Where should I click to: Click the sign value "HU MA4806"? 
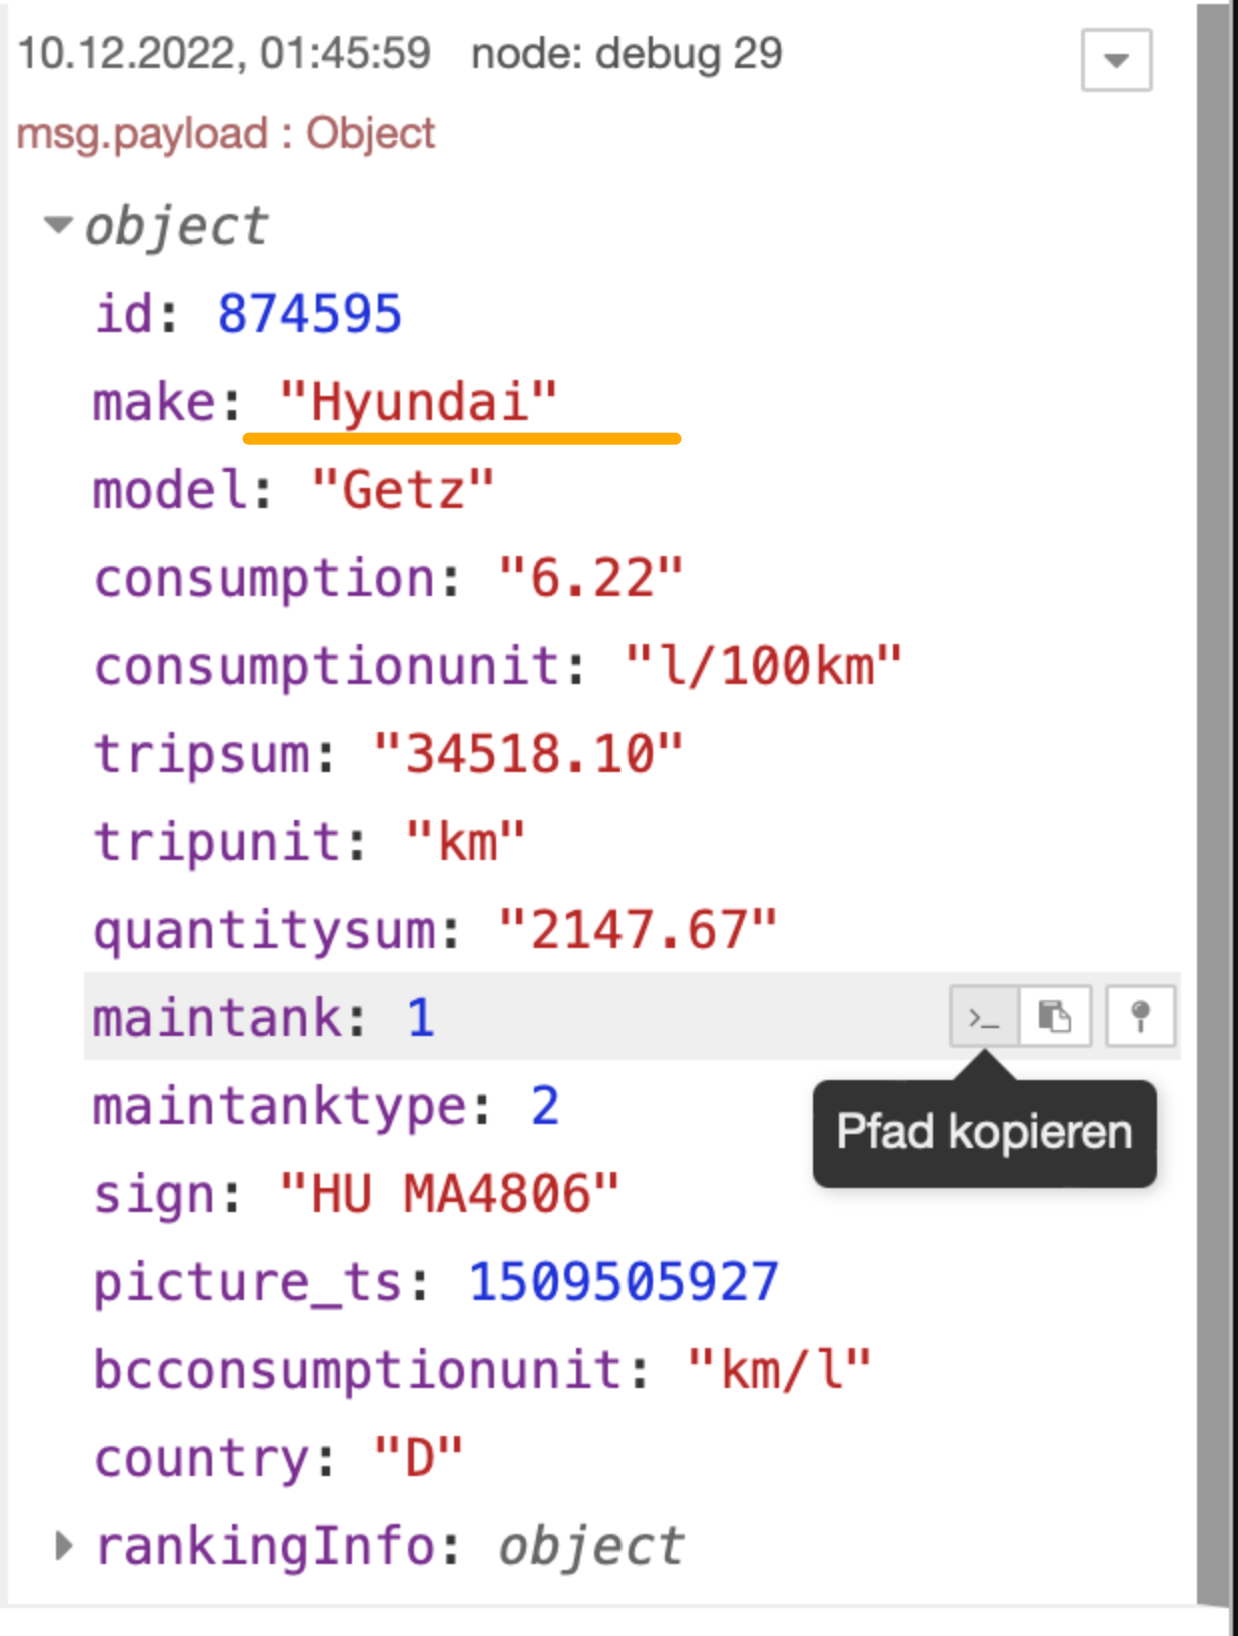tap(449, 1194)
